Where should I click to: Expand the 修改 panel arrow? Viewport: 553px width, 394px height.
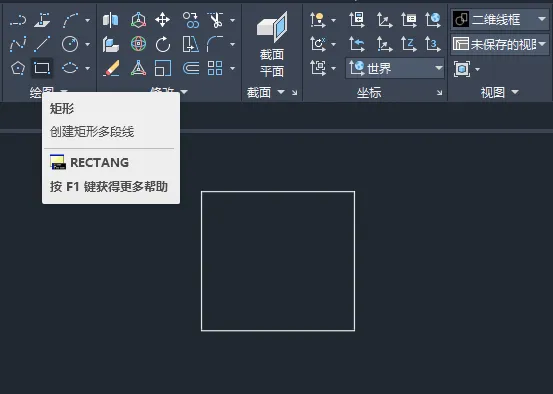184,92
